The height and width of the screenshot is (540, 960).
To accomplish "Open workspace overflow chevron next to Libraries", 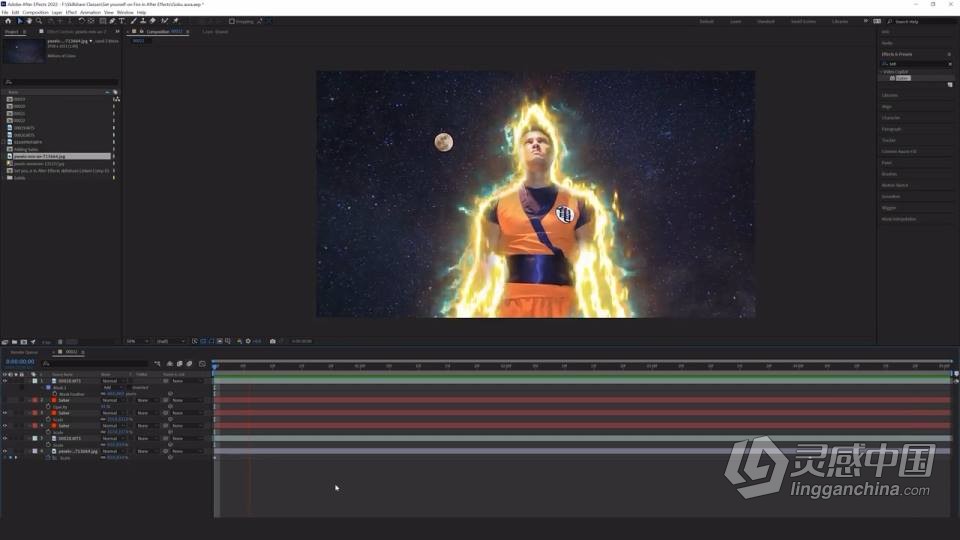I will (x=866, y=21).
